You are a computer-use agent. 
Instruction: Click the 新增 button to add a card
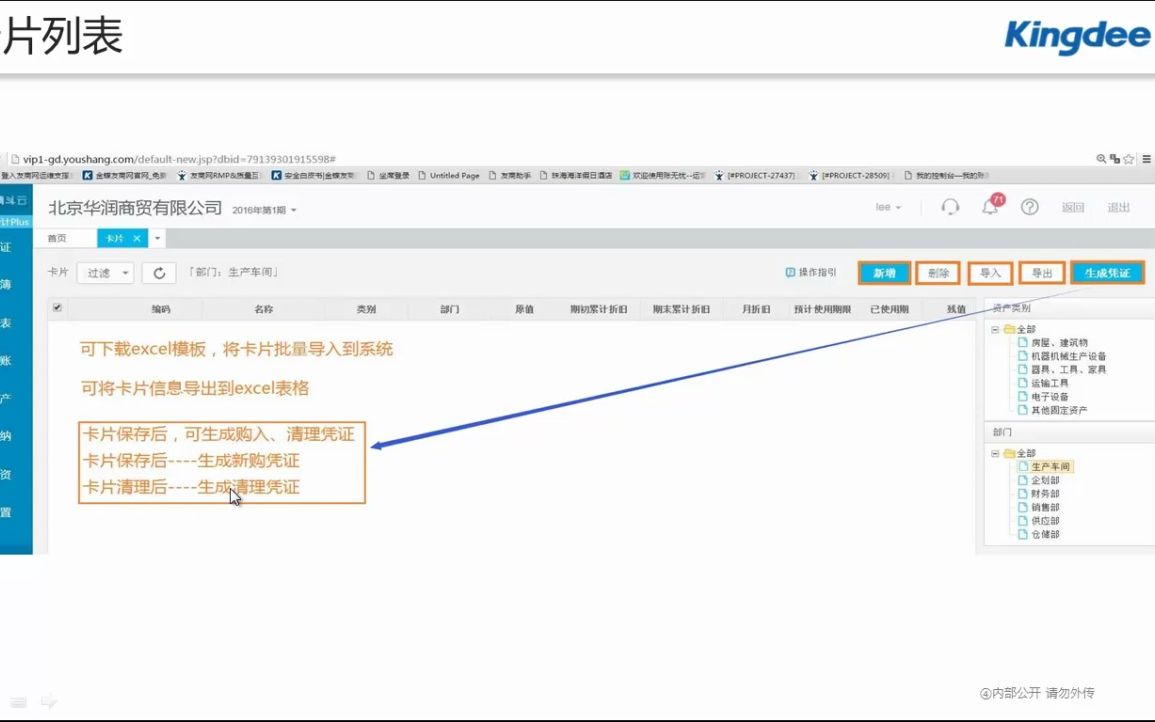883,271
